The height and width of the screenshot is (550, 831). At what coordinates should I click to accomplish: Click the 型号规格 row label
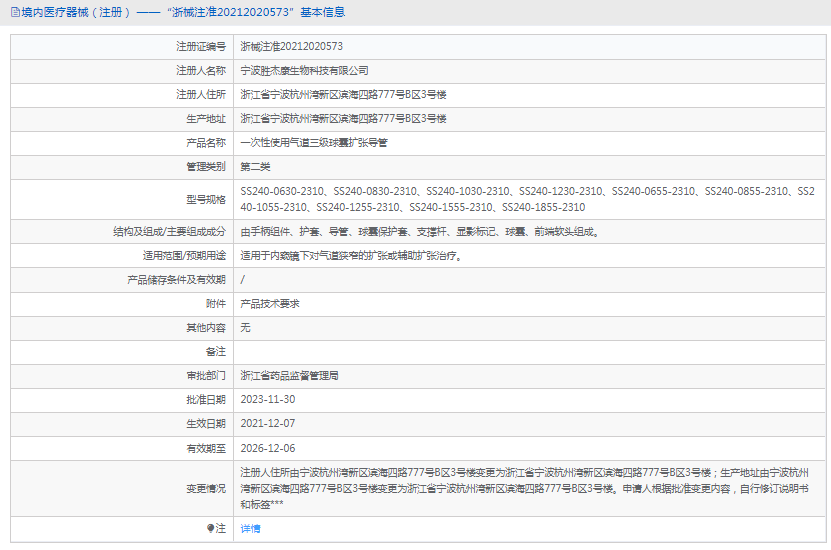click(206, 200)
